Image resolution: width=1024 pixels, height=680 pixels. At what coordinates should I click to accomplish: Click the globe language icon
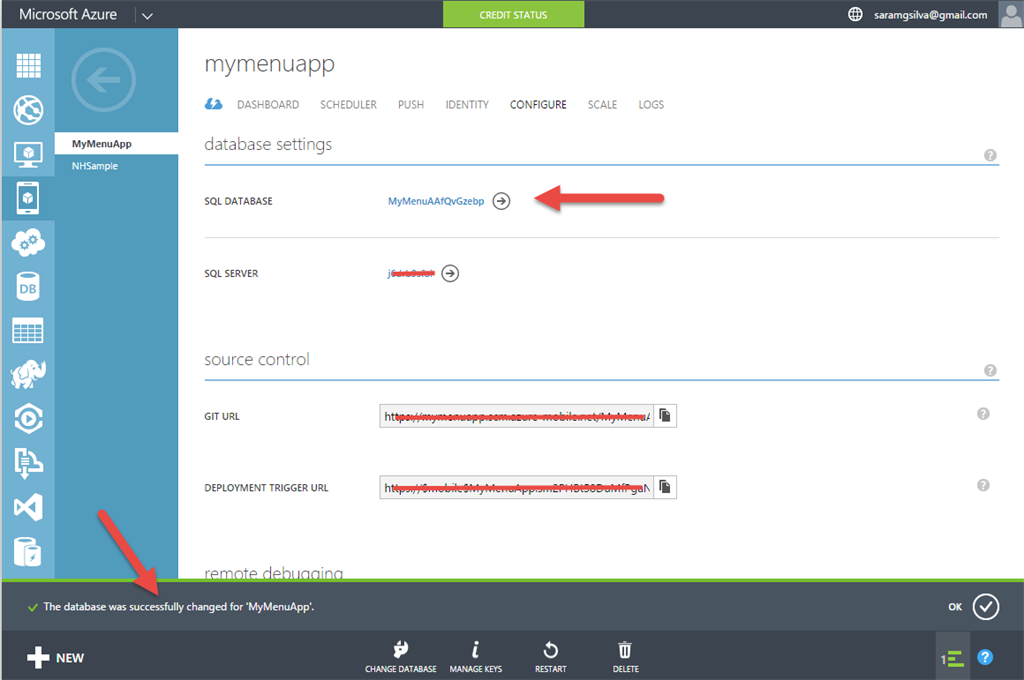pos(855,14)
